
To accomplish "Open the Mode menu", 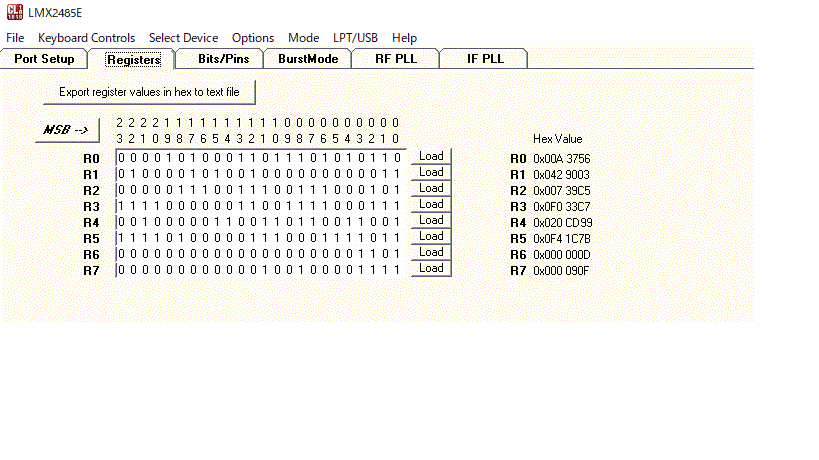I will 303,38.
